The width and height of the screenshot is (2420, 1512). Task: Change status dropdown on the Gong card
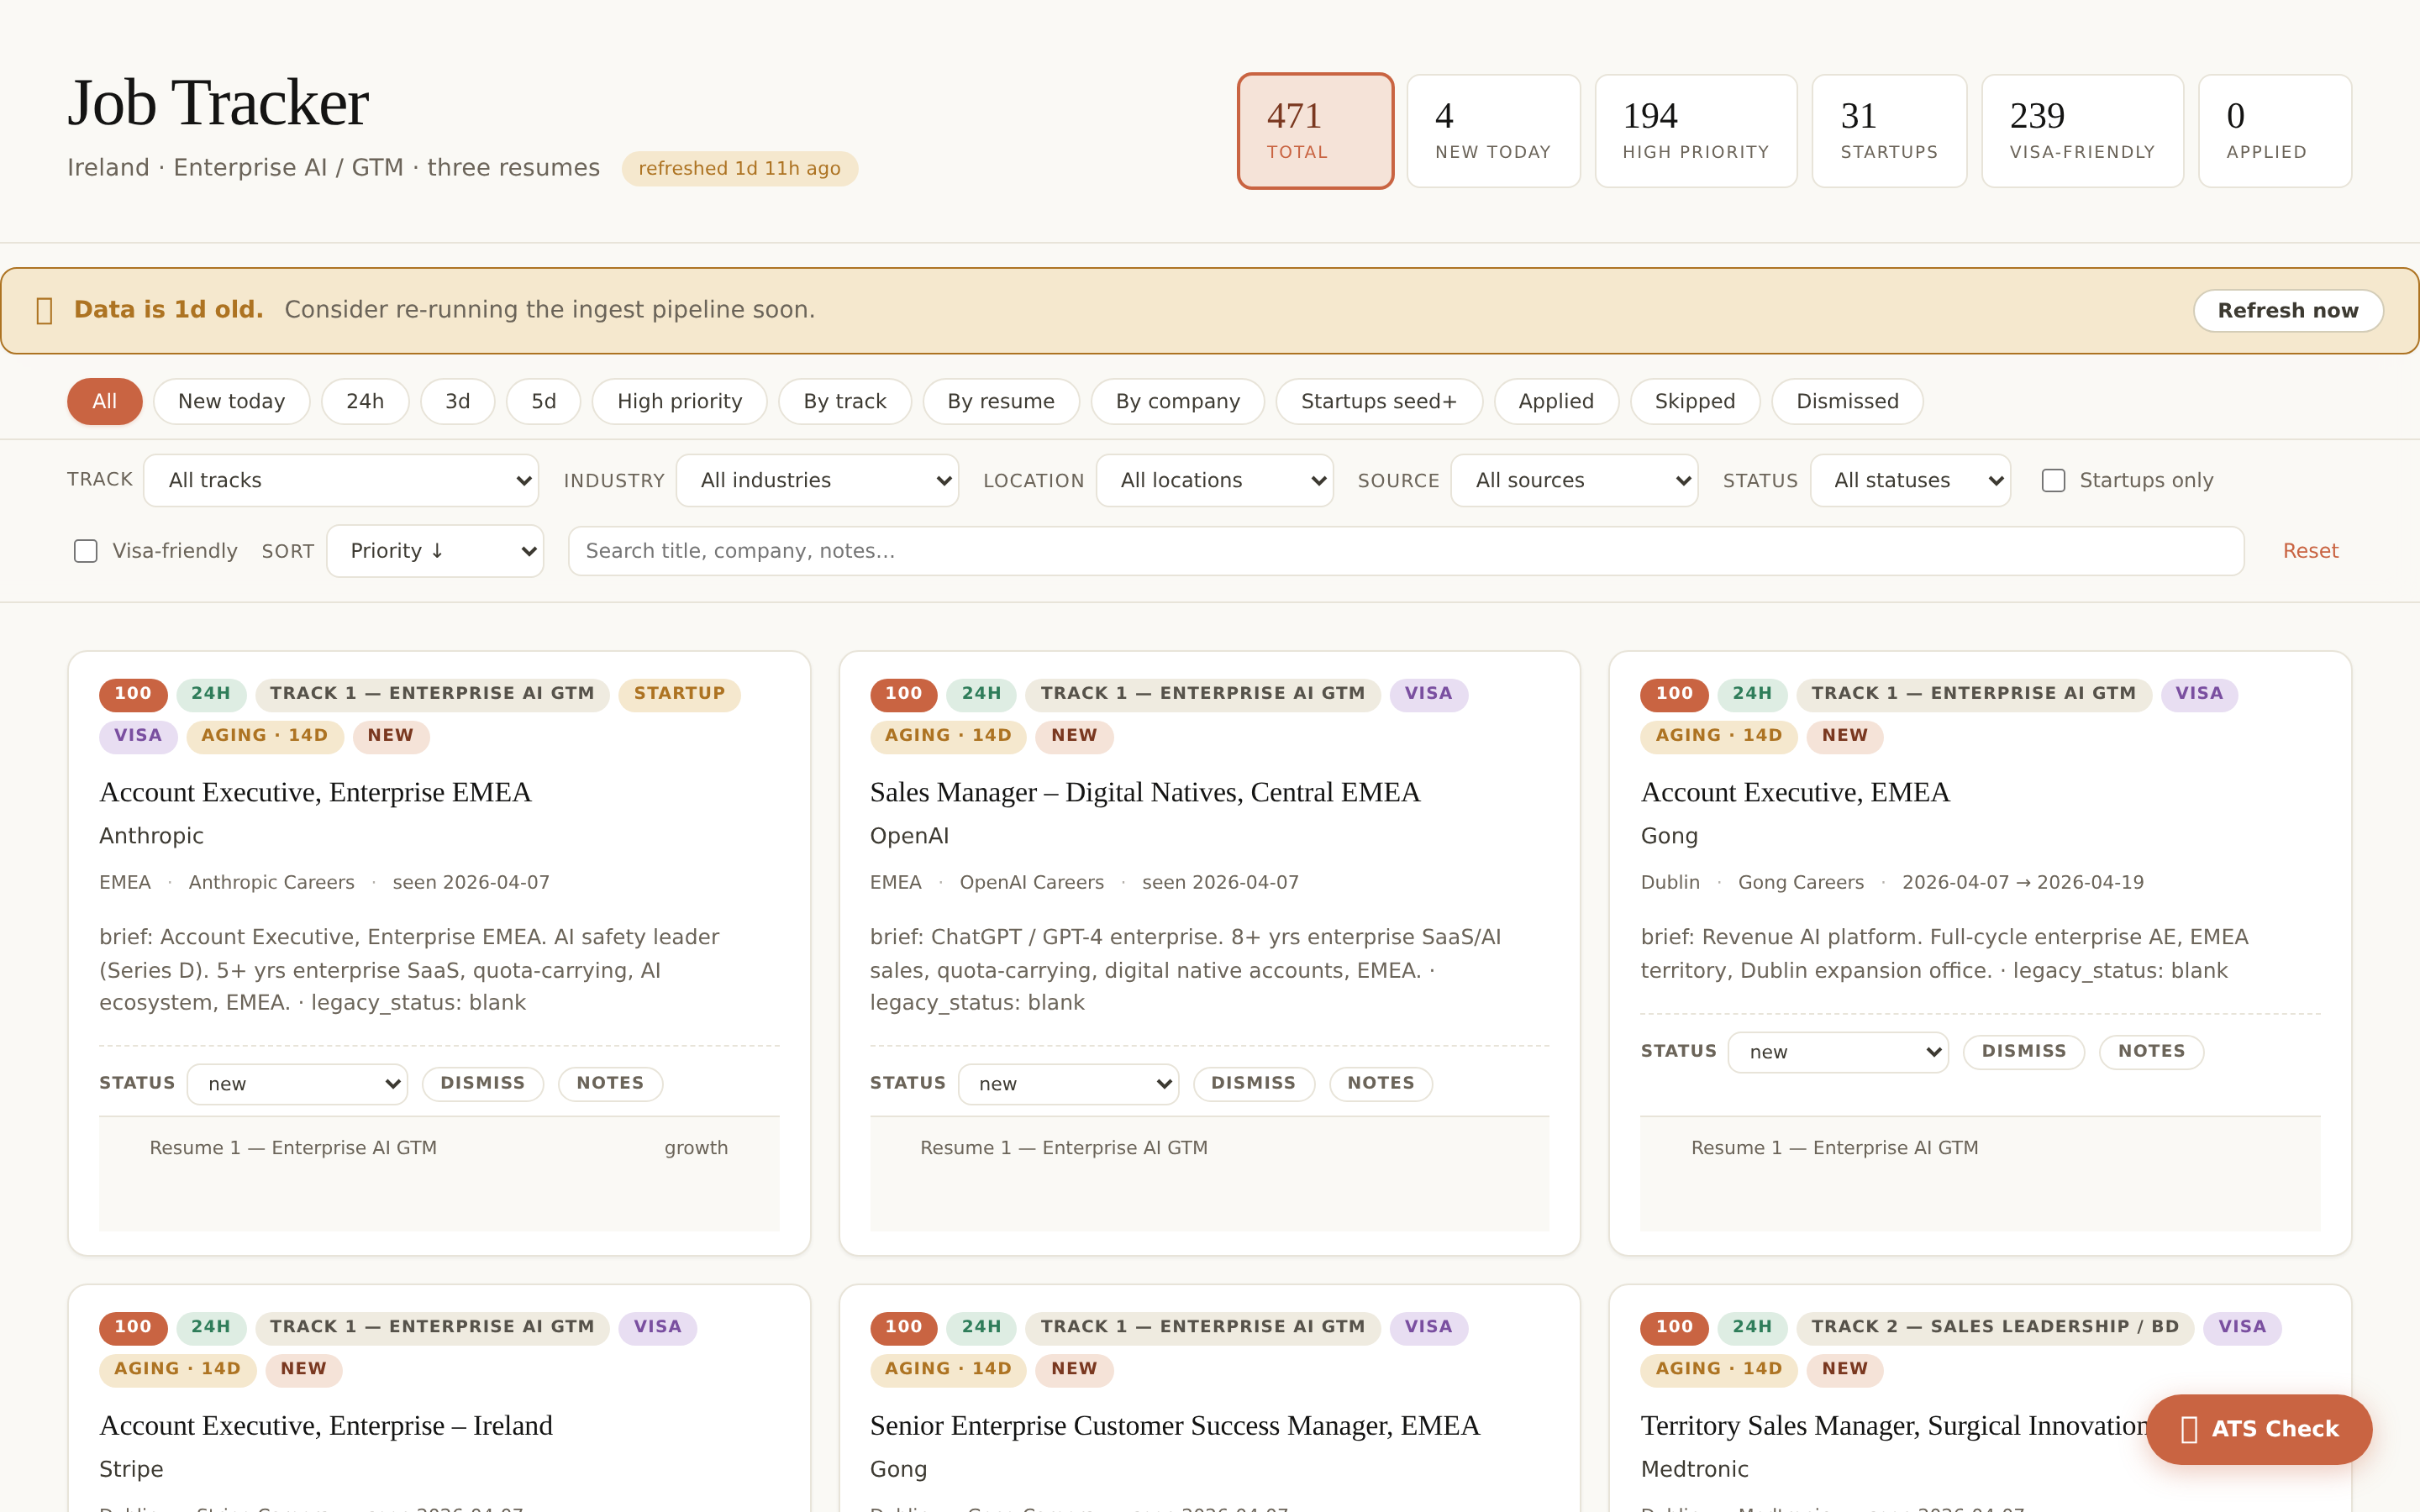[1837, 1051]
